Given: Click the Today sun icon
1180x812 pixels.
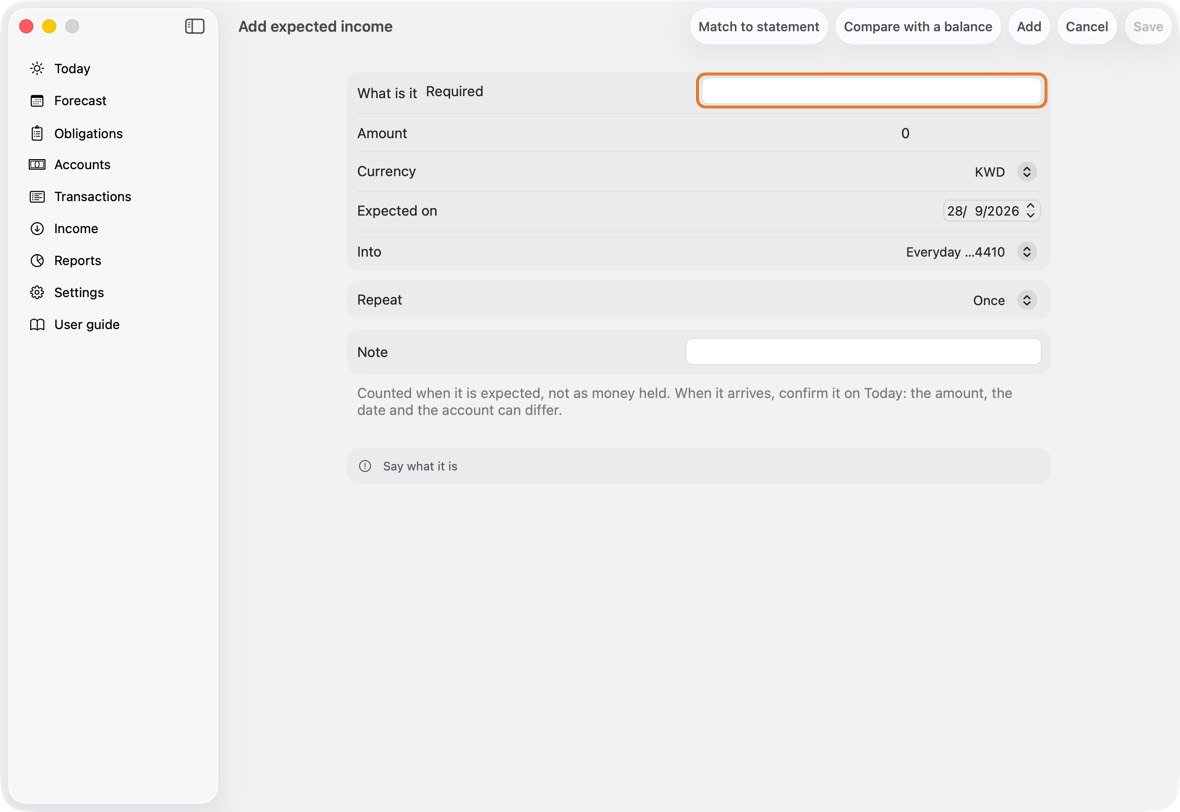Looking at the screenshot, I should pos(37,68).
